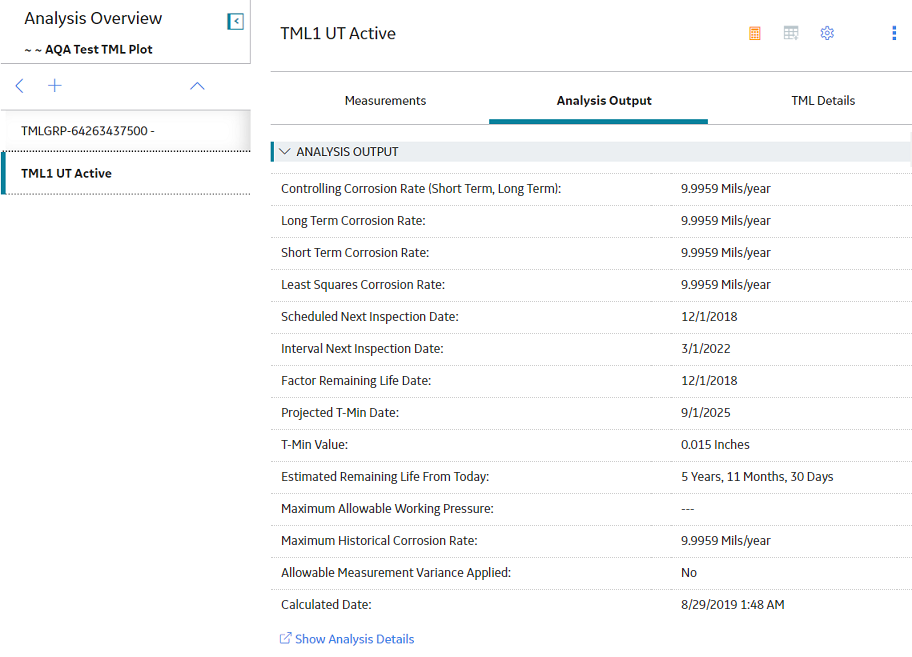
Task: Open the grid table view icon
Action: tap(791, 33)
